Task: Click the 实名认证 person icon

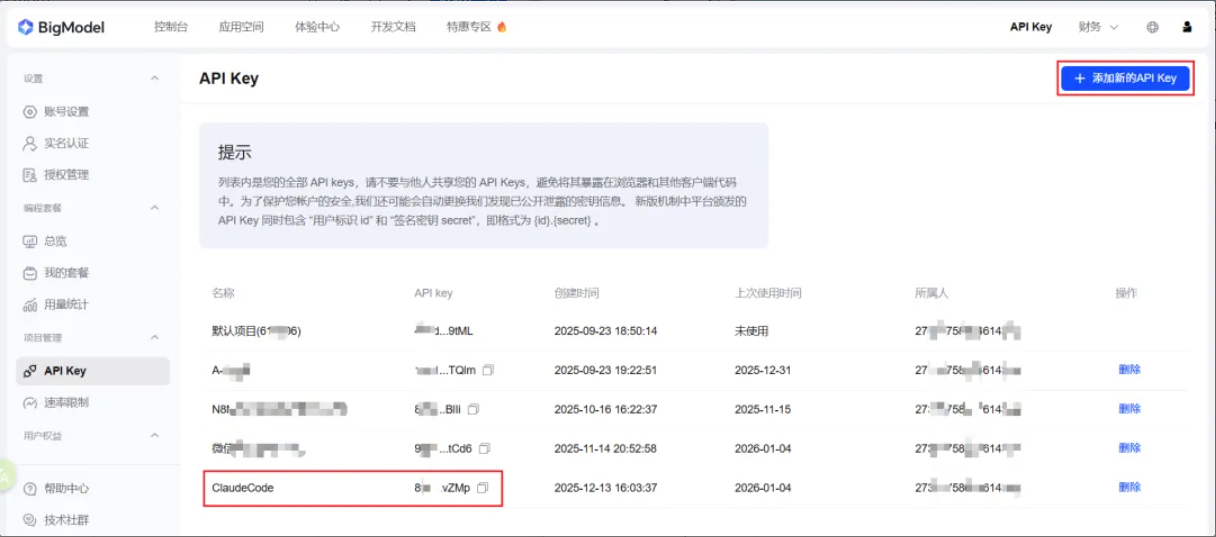Action: 30,143
